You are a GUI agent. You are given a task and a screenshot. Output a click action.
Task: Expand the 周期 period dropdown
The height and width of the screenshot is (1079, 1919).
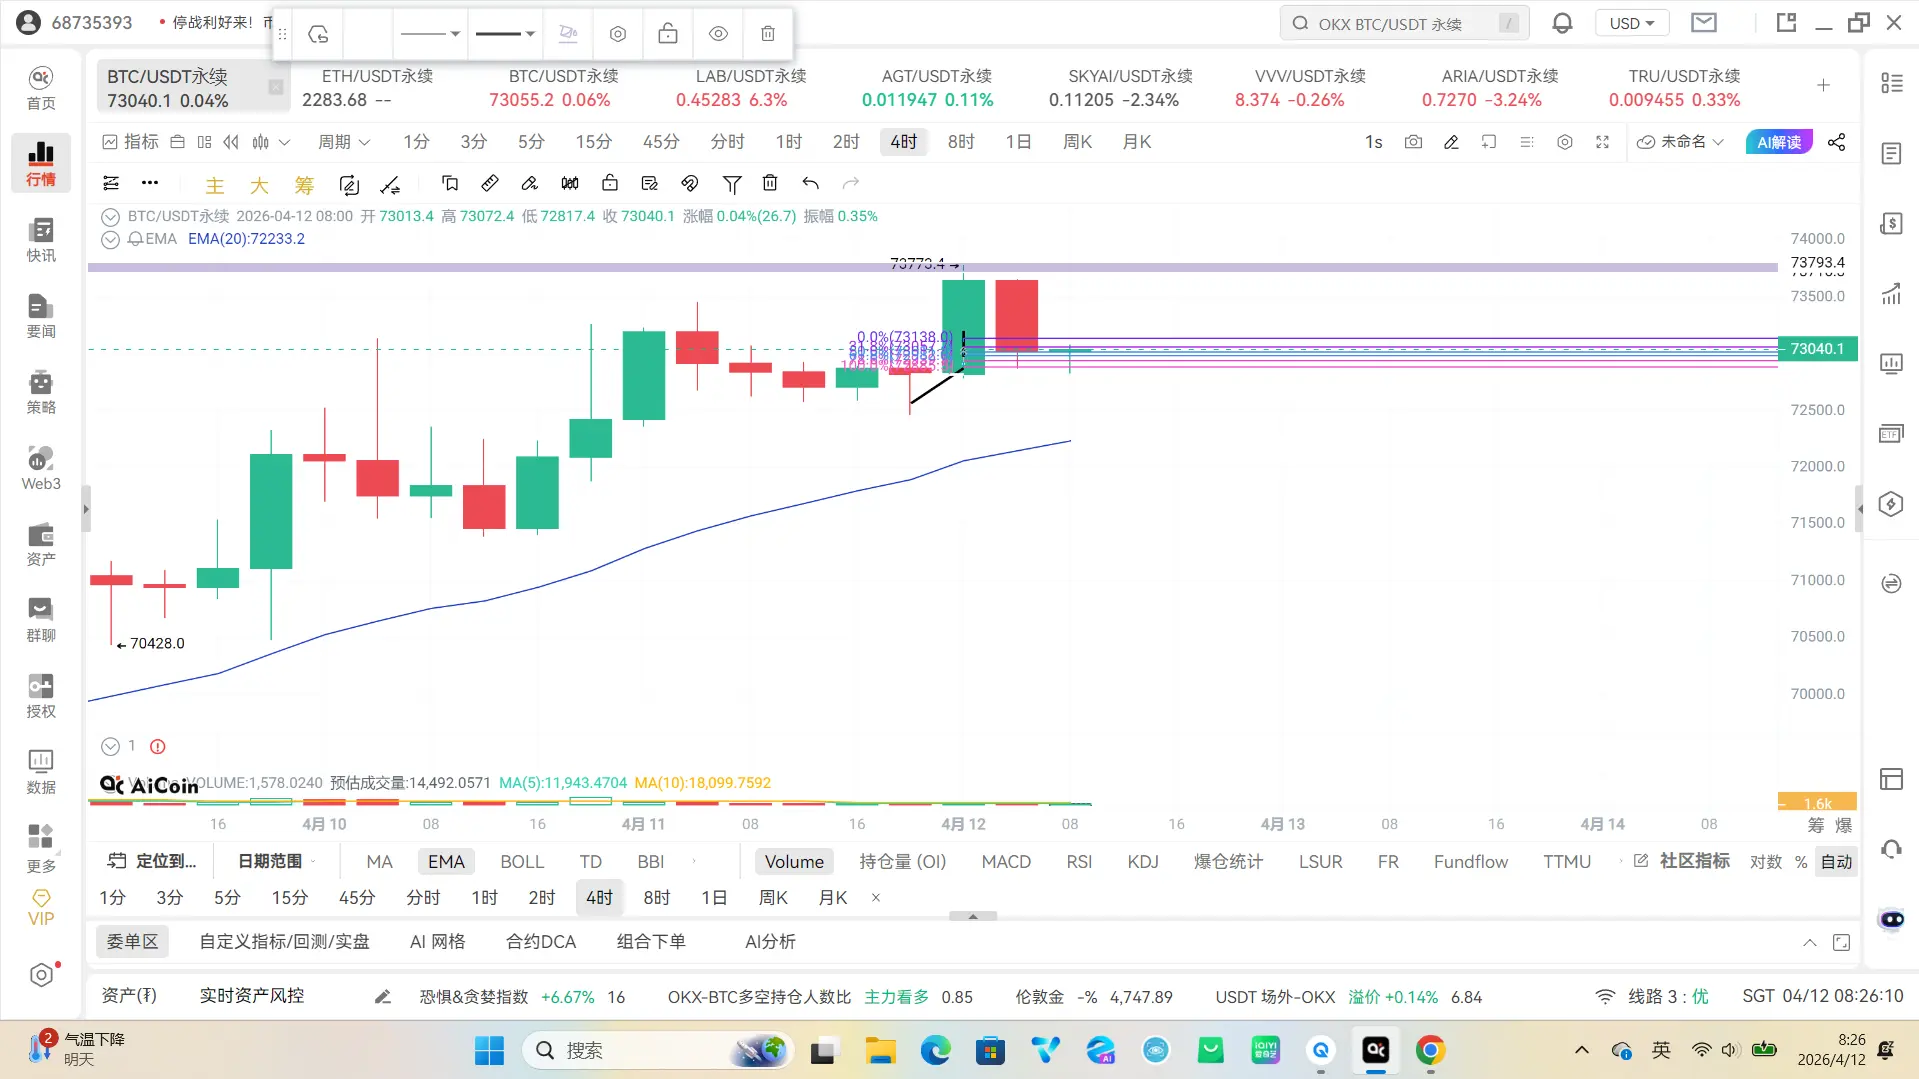click(x=344, y=142)
